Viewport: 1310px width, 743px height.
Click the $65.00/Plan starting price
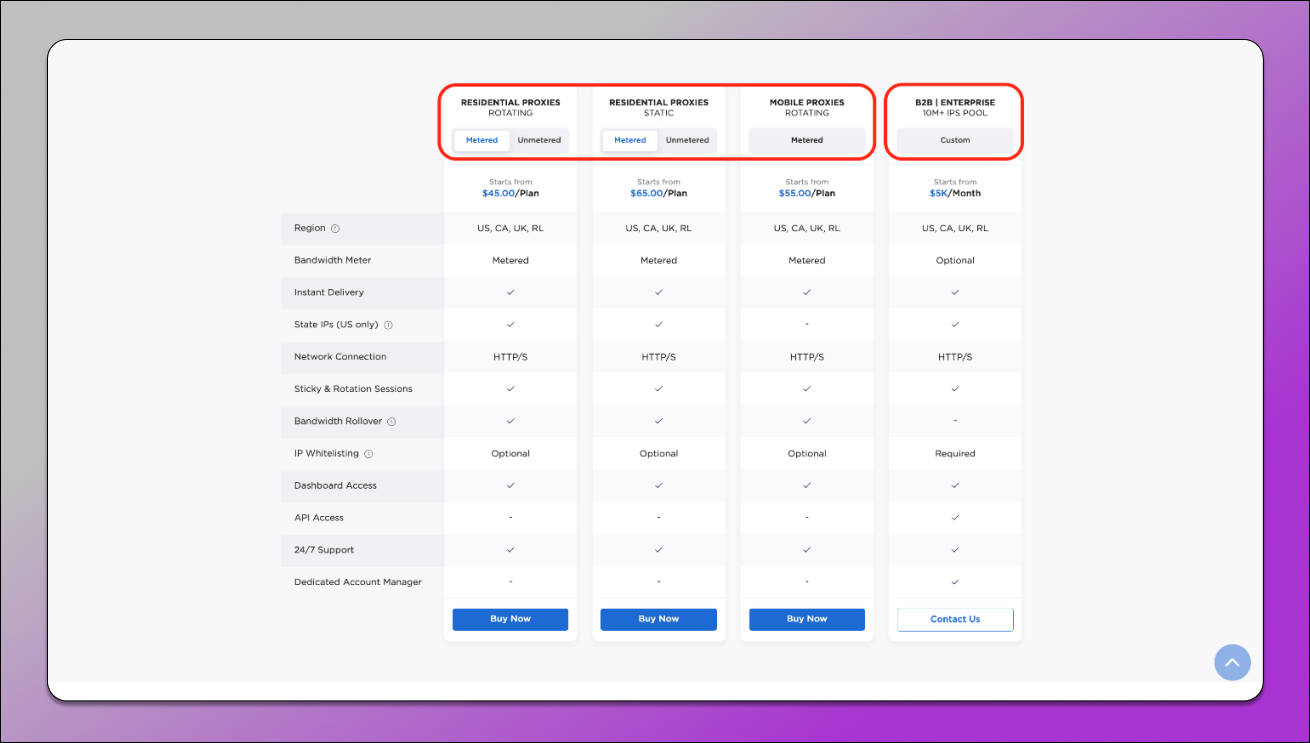(659, 193)
